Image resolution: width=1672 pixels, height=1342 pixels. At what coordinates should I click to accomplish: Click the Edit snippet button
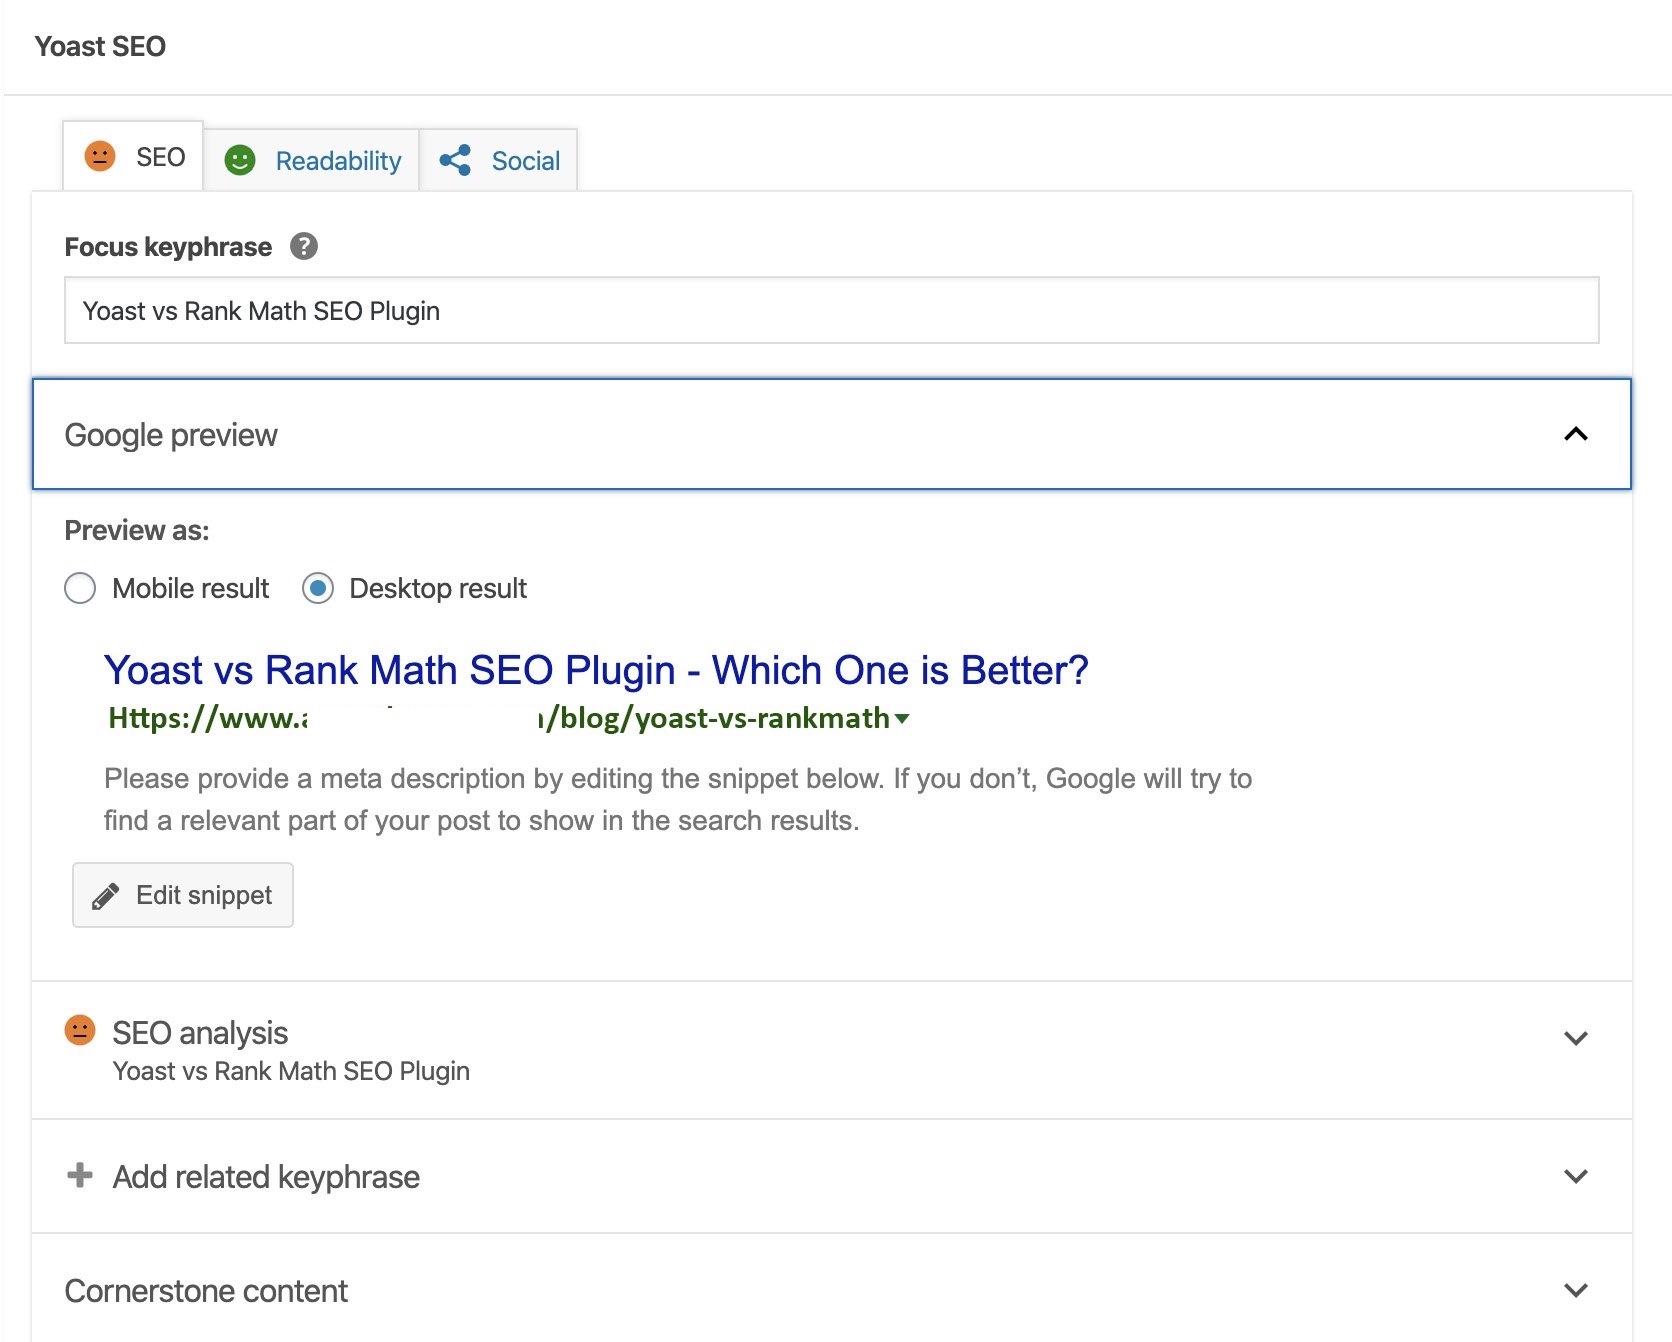tap(183, 895)
